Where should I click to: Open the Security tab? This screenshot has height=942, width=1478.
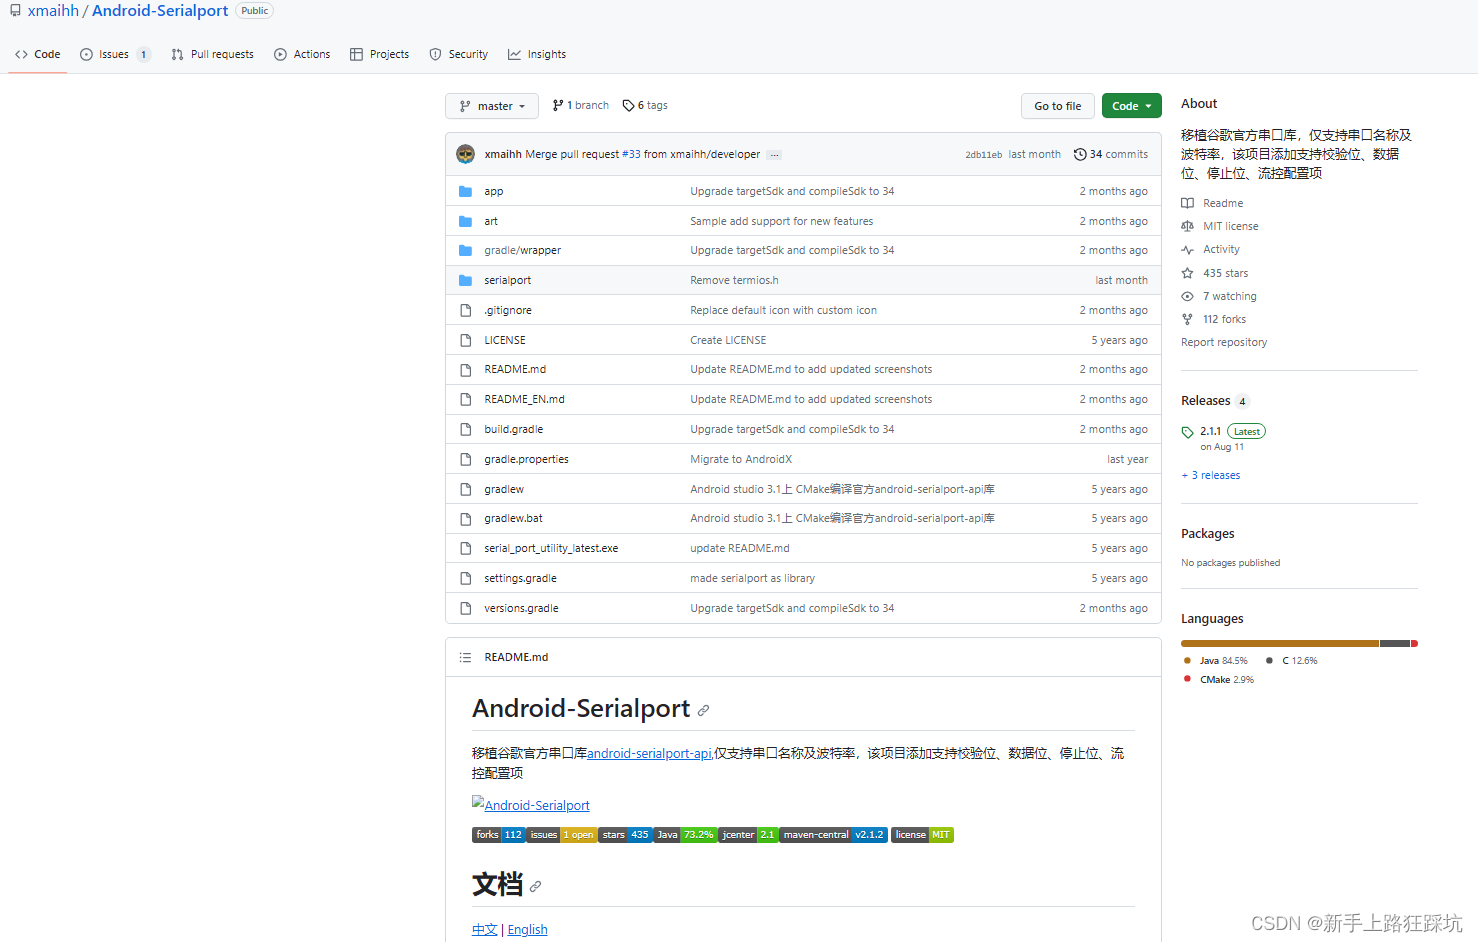click(458, 54)
